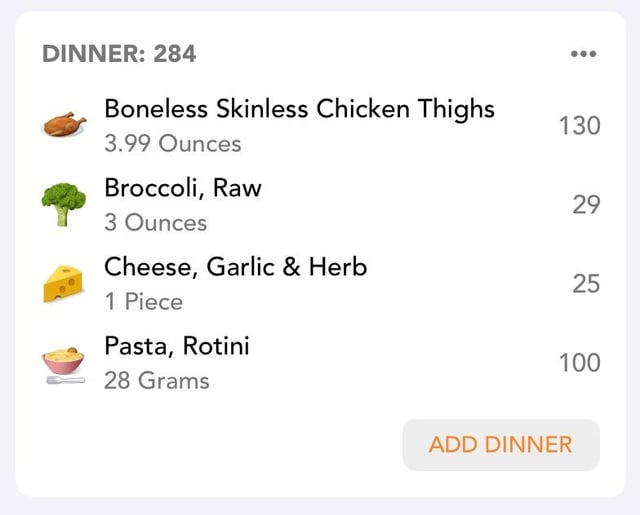
Task: Click the 3 Ounces serving text
Action: click(x=156, y=223)
